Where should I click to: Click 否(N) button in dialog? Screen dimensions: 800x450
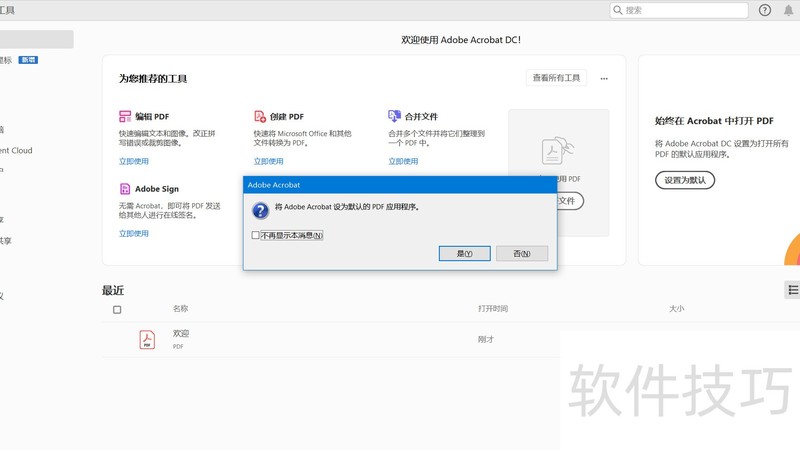pos(522,254)
